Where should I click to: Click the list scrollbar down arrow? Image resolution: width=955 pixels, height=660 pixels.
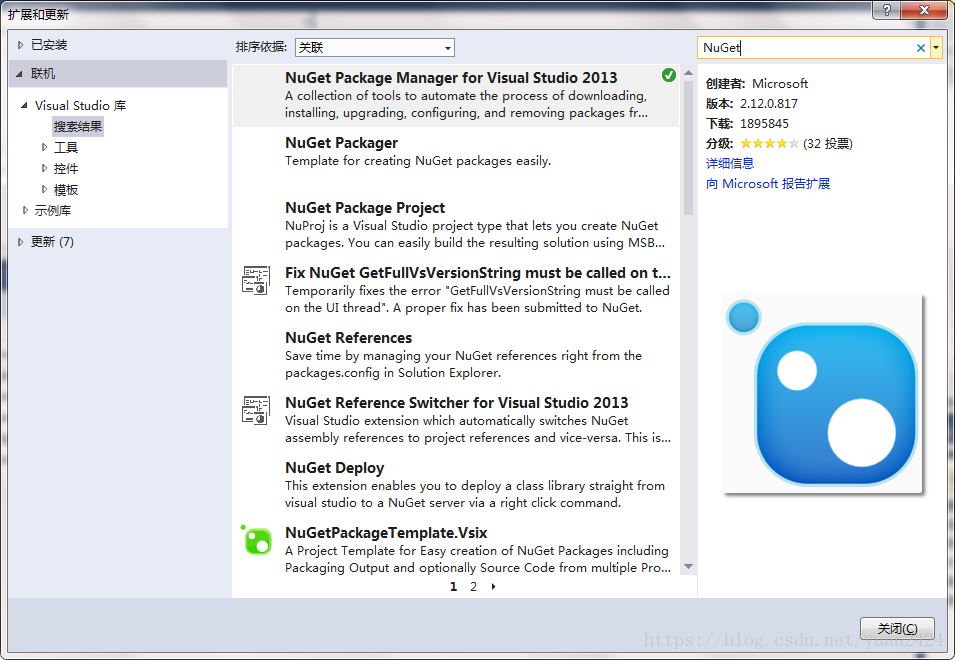(688, 567)
